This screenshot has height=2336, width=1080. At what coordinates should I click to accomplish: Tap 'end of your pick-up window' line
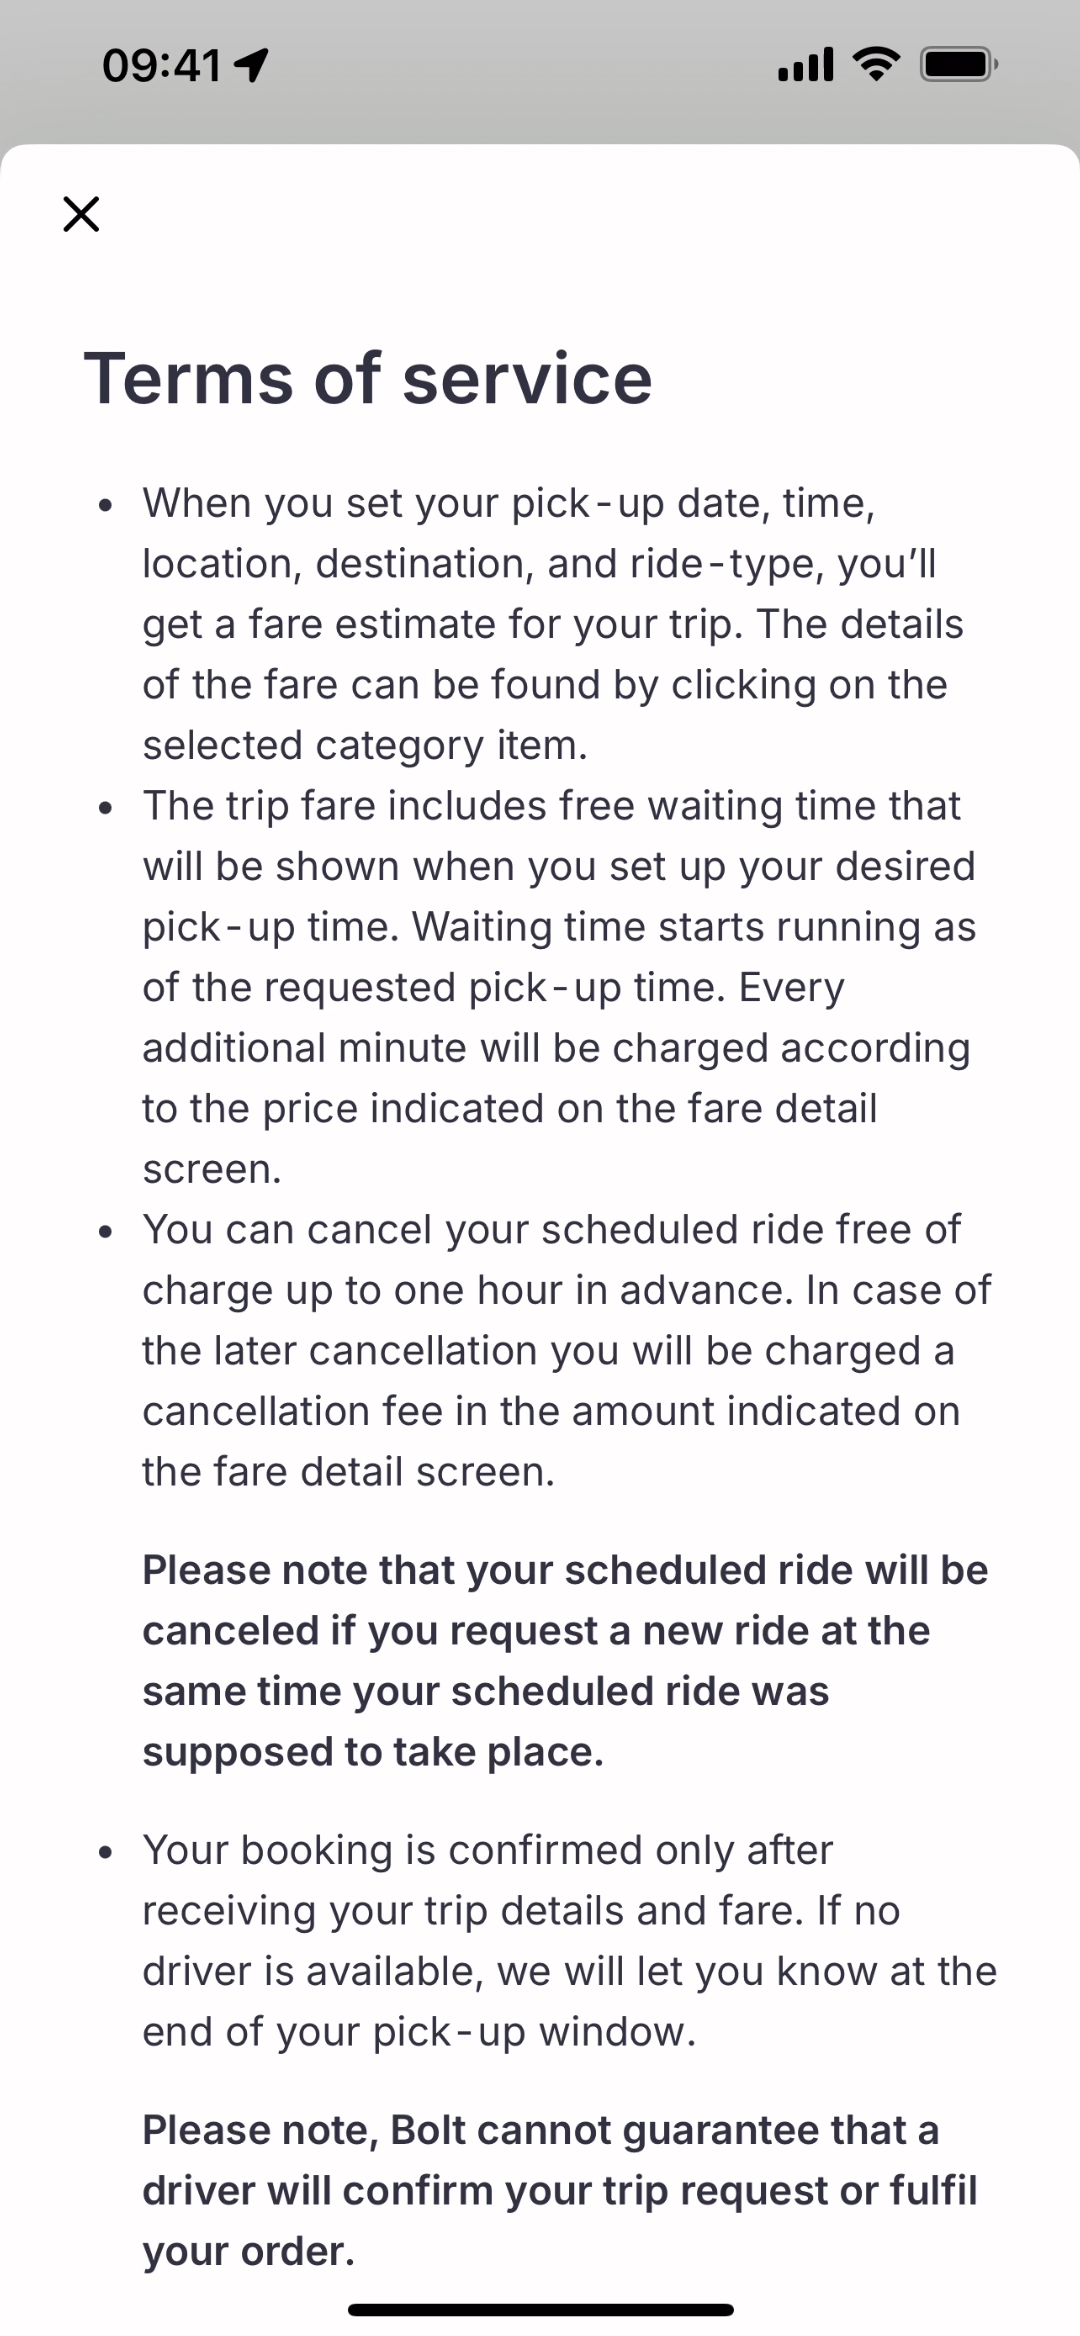pos(418,2032)
